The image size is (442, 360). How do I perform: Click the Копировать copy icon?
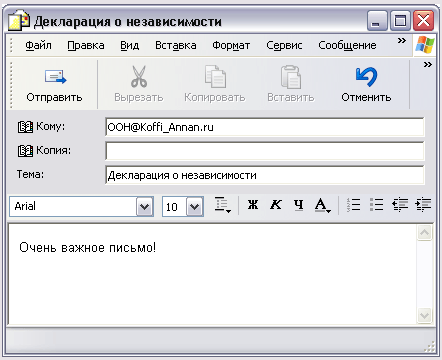pyautogui.click(x=215, y=77)
